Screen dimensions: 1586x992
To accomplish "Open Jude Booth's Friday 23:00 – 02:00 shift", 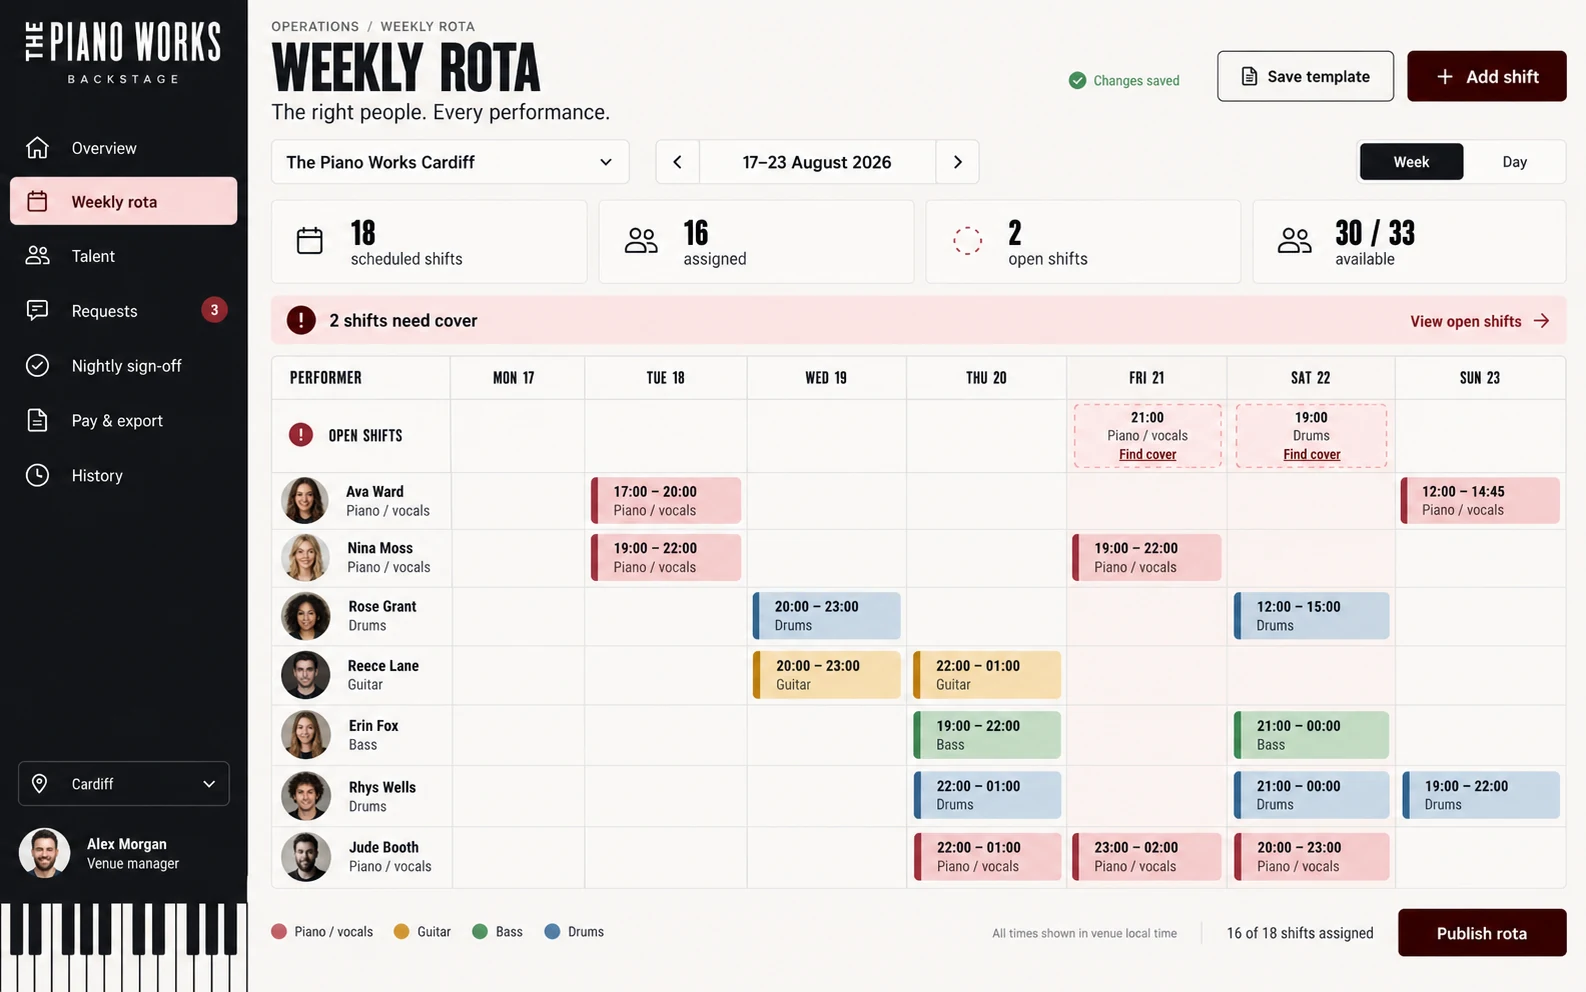I will 1147,856.
